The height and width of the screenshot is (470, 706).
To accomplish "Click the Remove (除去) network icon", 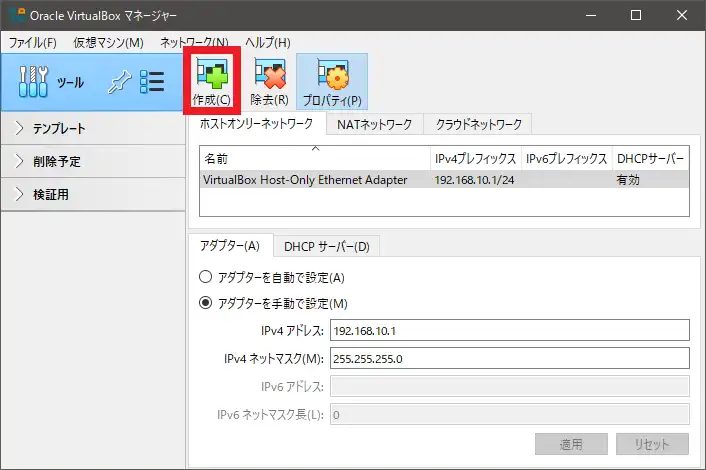I will coord(269,81).
